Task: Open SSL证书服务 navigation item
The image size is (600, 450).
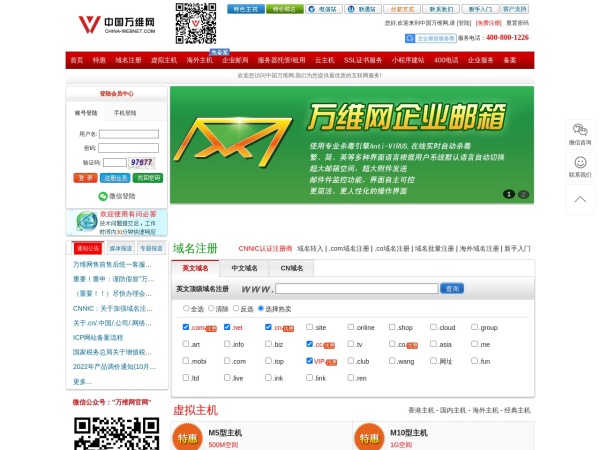Action: tap(363, 60)
